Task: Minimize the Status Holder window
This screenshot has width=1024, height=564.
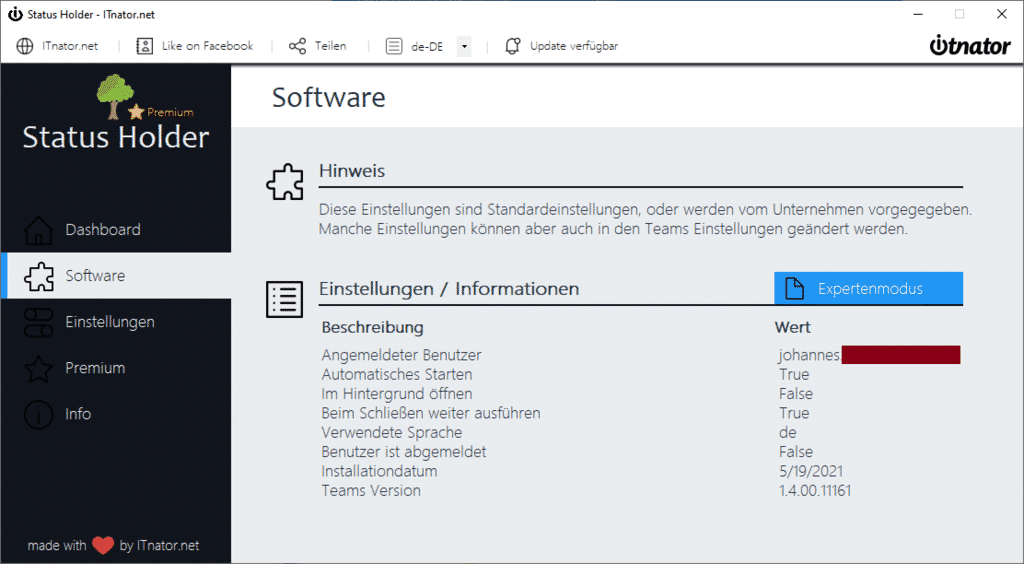Action: (x=918, y=14)
